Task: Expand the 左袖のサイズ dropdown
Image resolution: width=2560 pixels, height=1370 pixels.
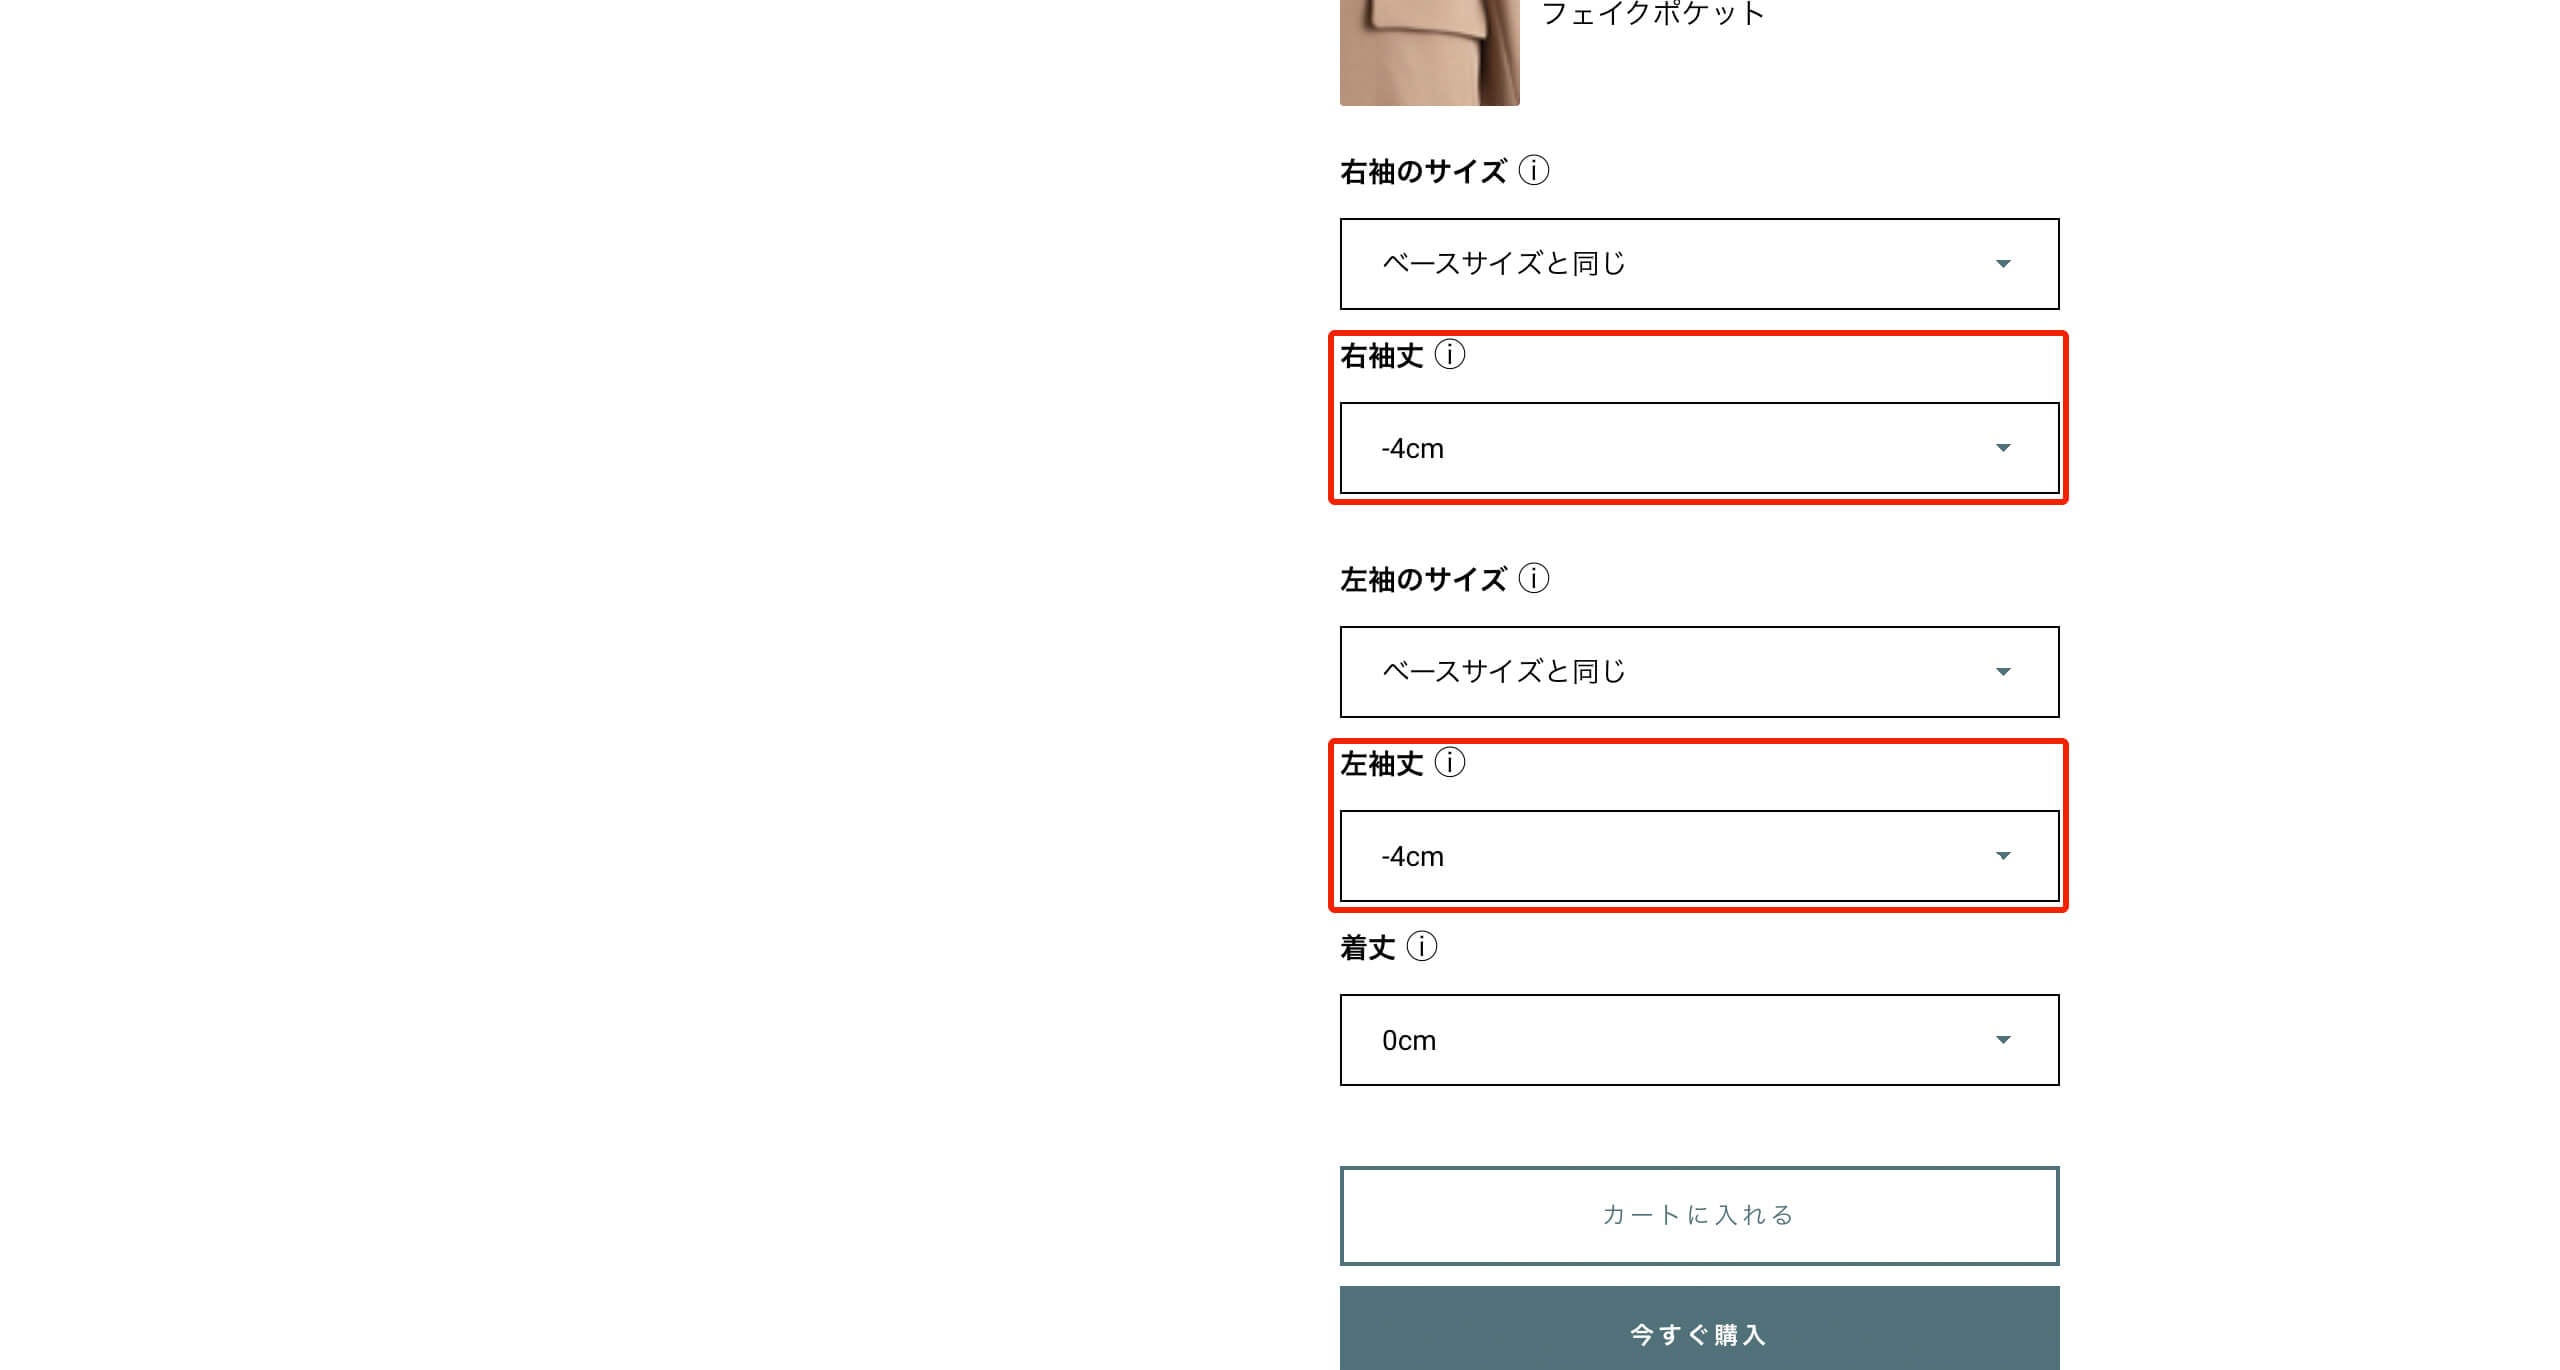Action: pyautogui.click(x=1697, y=671)
